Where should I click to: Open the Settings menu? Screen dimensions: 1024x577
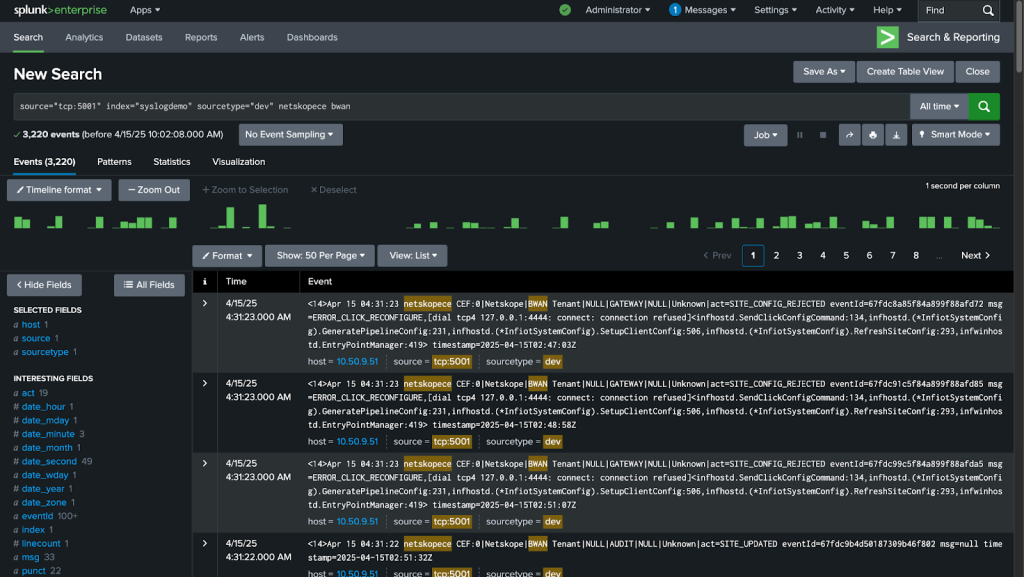pyautogui.click(x=775, y=10)
